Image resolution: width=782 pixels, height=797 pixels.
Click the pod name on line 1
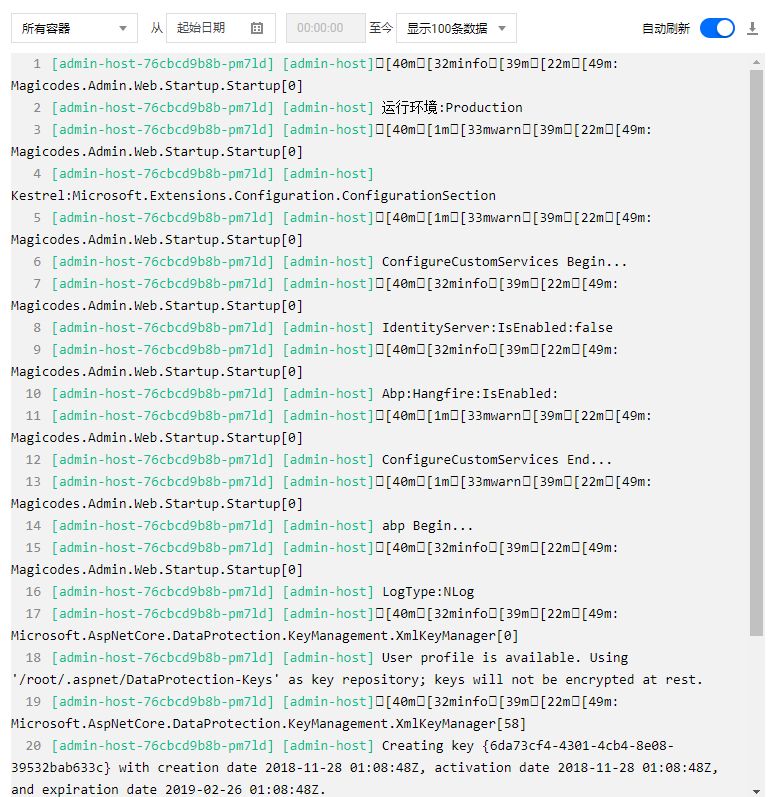point(162,64)
